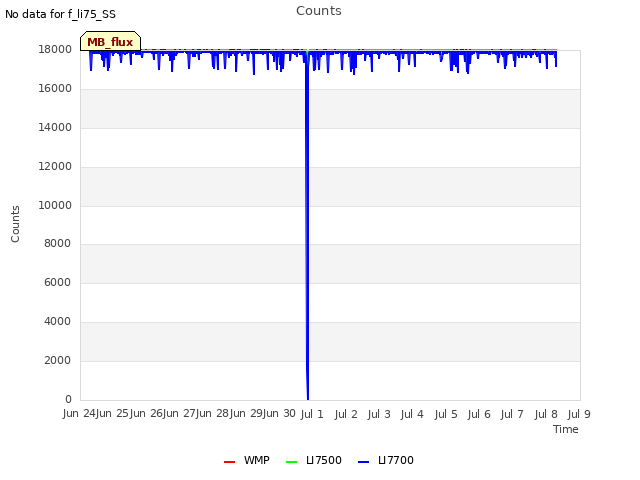
Task: Click the 'Jun 26' x-axis date label
Action: (146, 413)
